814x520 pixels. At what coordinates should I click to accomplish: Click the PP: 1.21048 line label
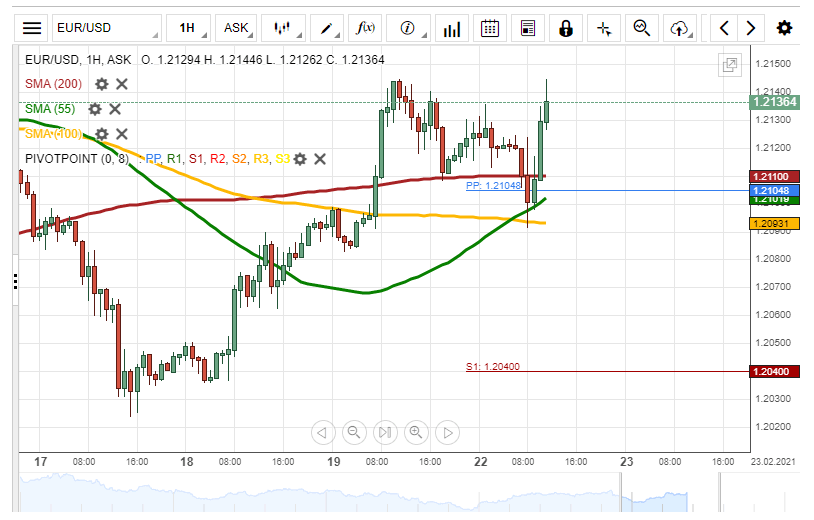493,186
